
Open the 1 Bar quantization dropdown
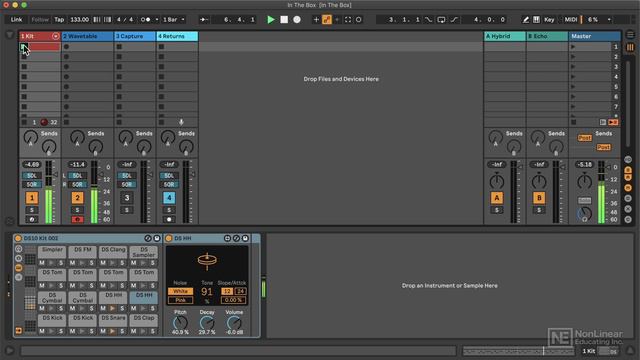[174, 20]
